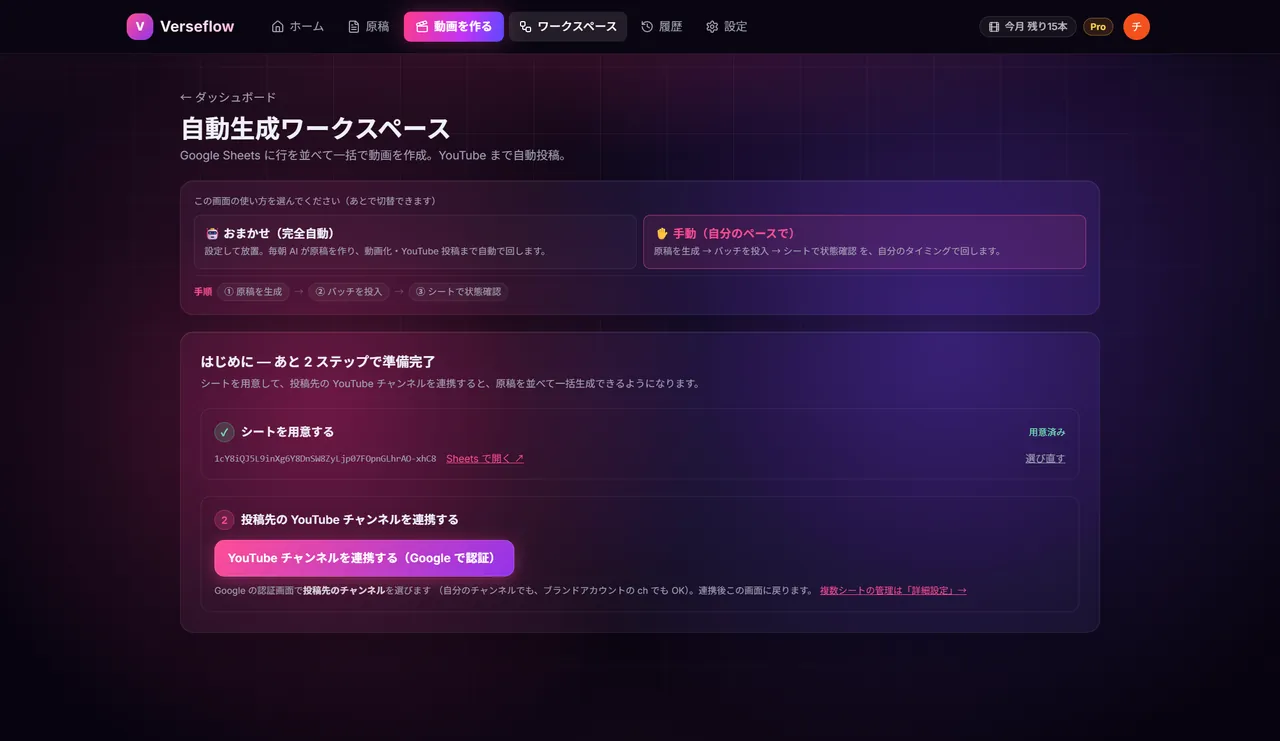Go to ホーム in the nav bar
Screen dimensions: 1280x741
(x=298, y=27)
